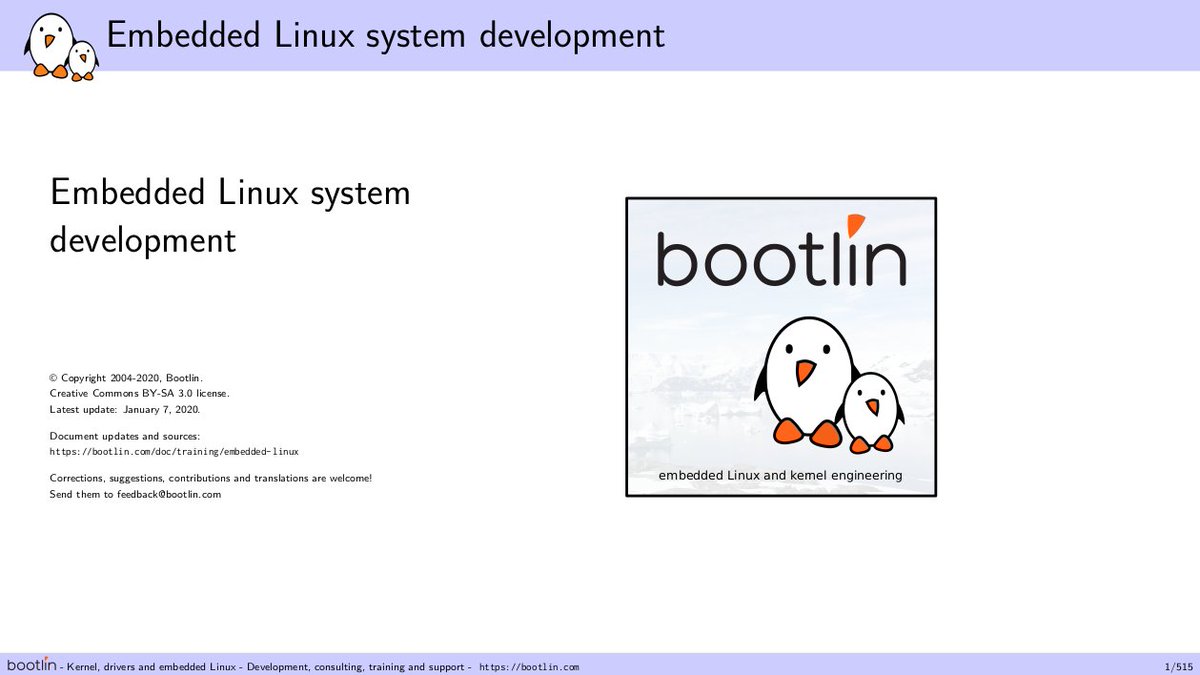The width and height of the screenshot is (1200, 675).
Task: Click the 'Creative Commons BY-SA 3.0 license' text
Action: (140, 394)
